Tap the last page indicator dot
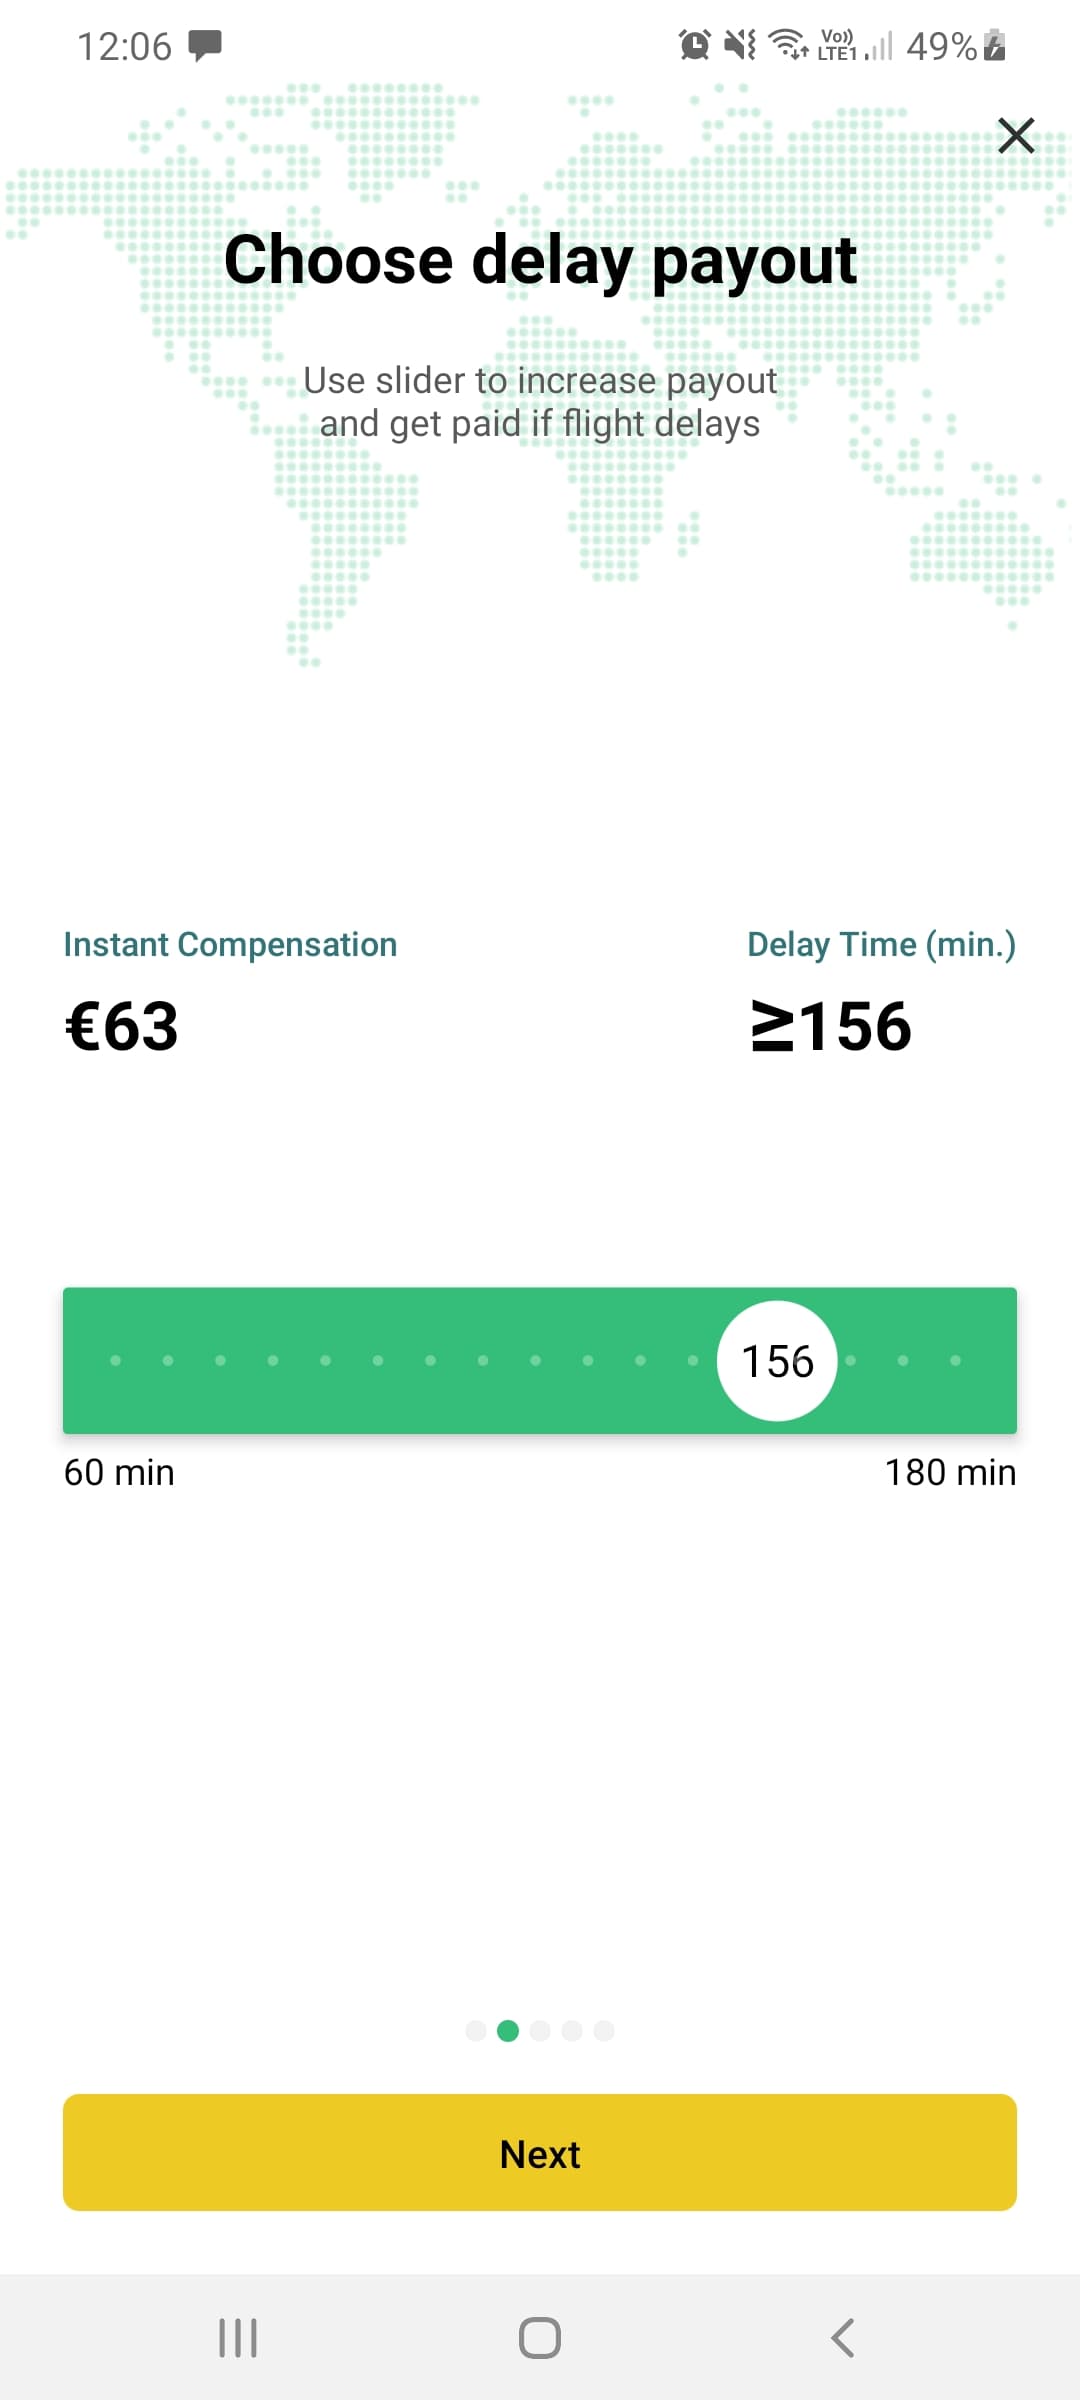Image resolution: width=1080 pixels, height=2400 pixels. pos(604,2030)
